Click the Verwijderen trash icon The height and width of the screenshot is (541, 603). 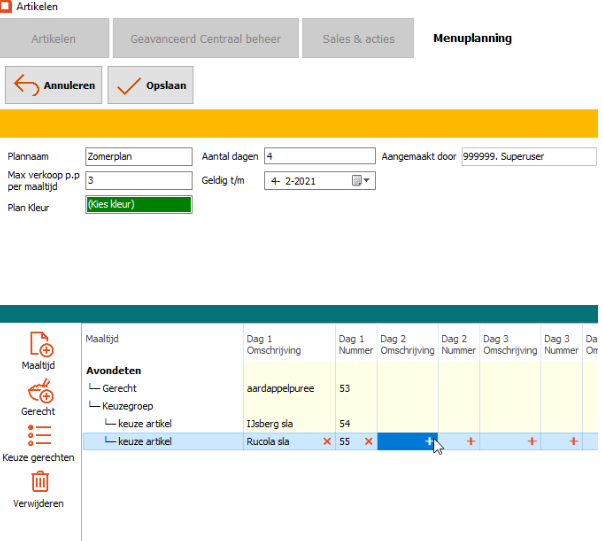[40, 482]
